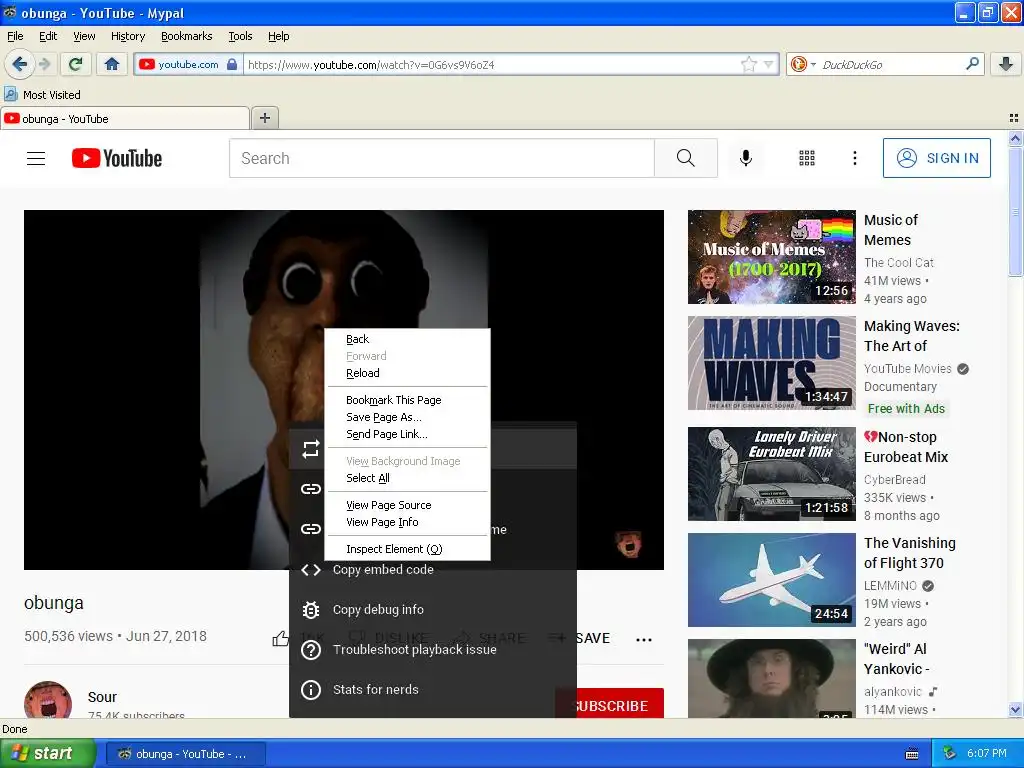Click the thumbs-up like icon

[281, 638]
